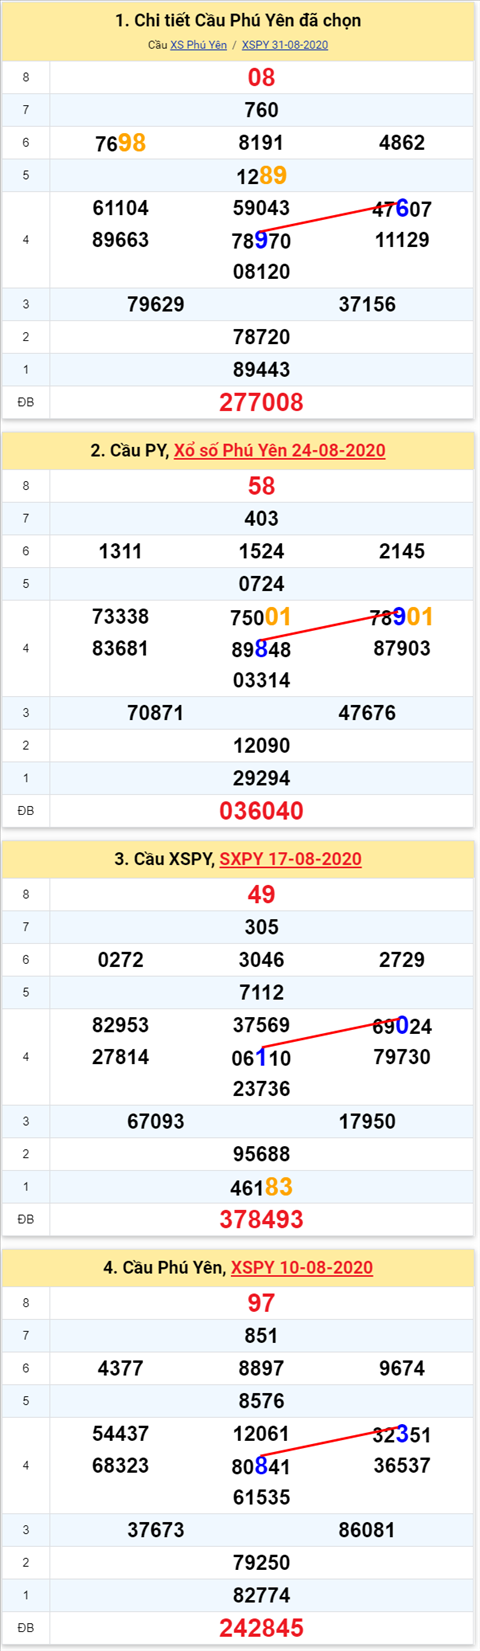Select the prize-3 number 37156

click(x=367, y=305)
